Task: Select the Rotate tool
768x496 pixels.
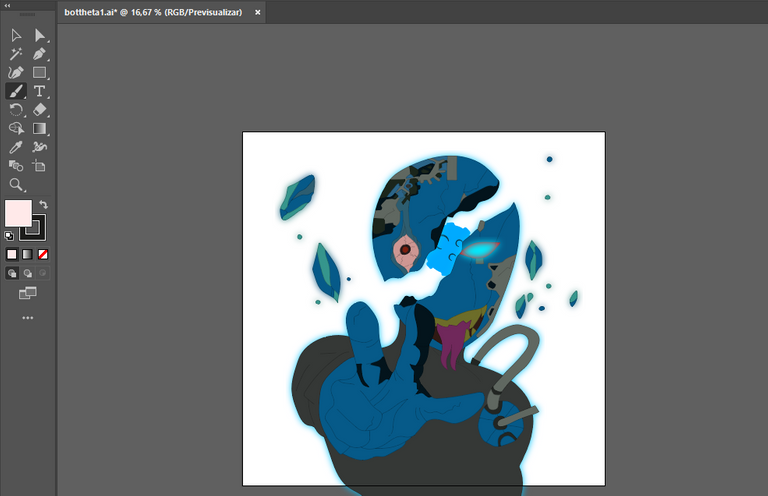Action: tap(16, 110)
